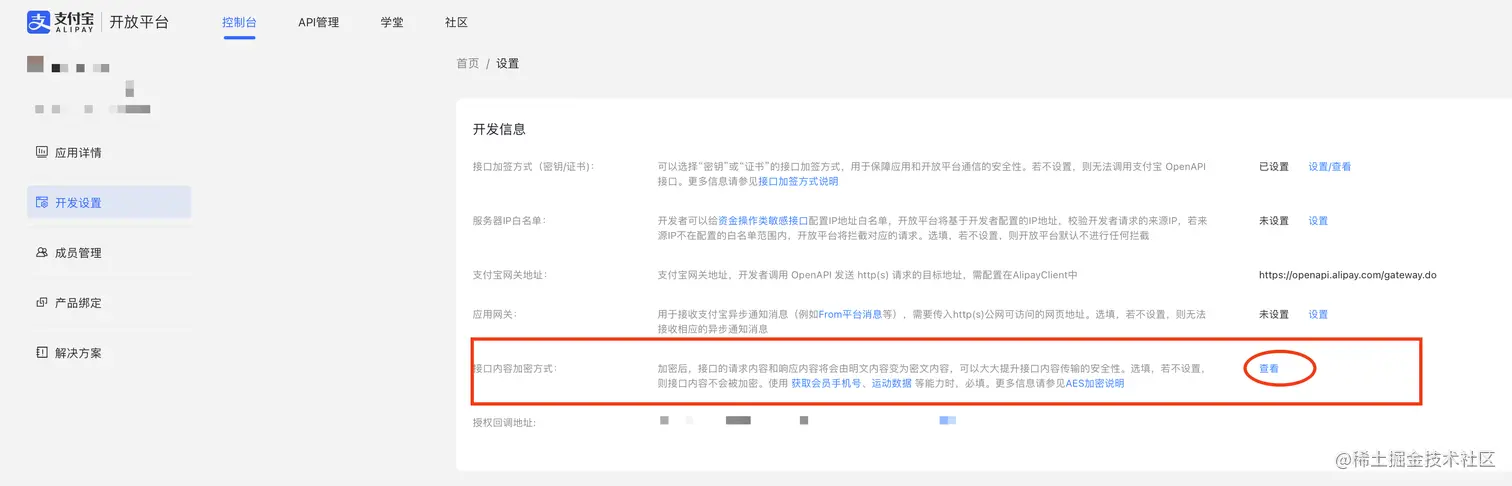
Task: Open the 社区 top menu
Action: [456, 22]
